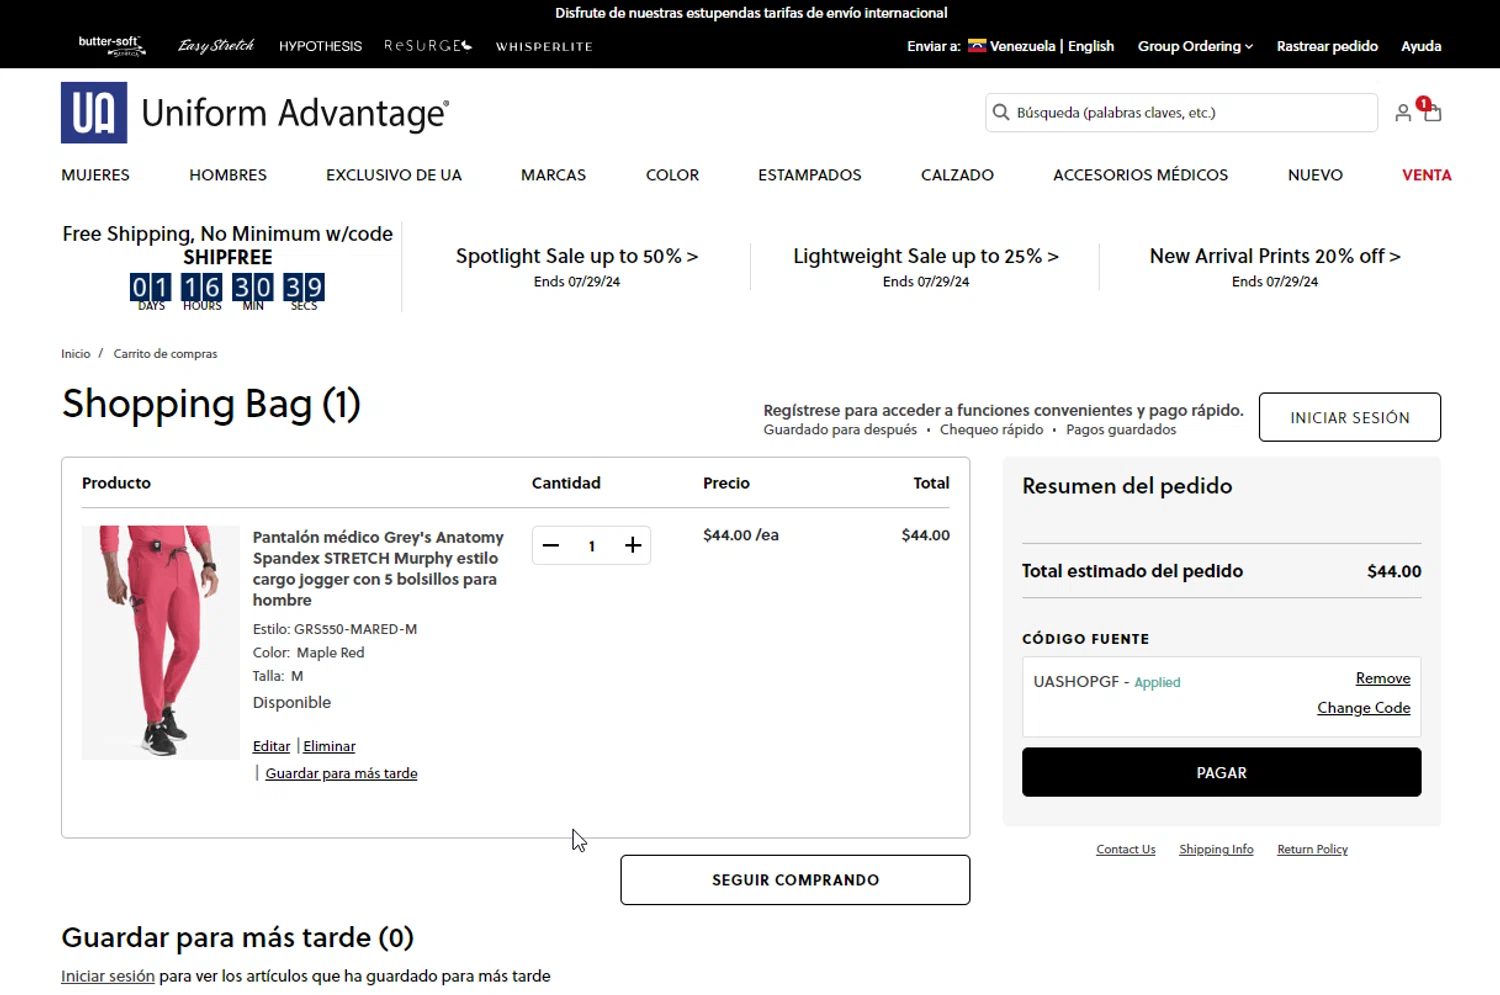Image resolution: width=1500 pixels, height=995 pixels.
Task: Open the Ayuda help link
Action: (1421, 46)
